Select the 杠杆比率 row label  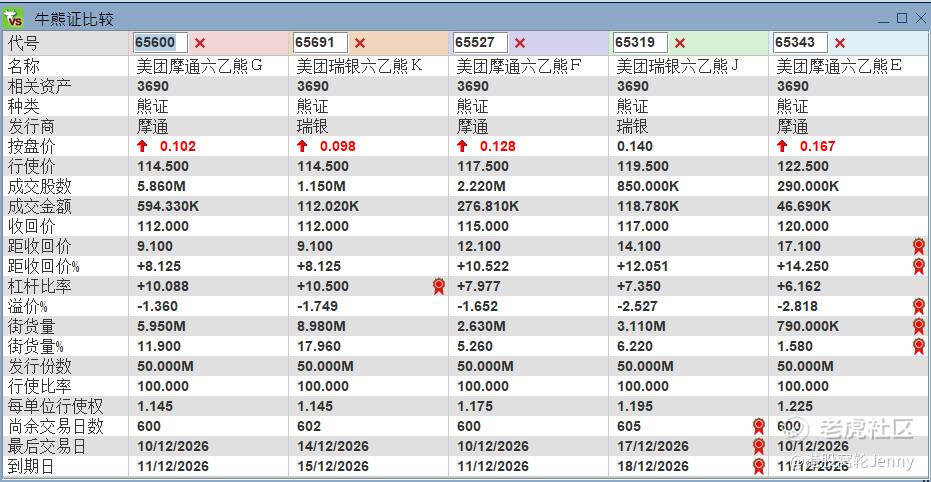pyautogui.click(x=39, y=287)
